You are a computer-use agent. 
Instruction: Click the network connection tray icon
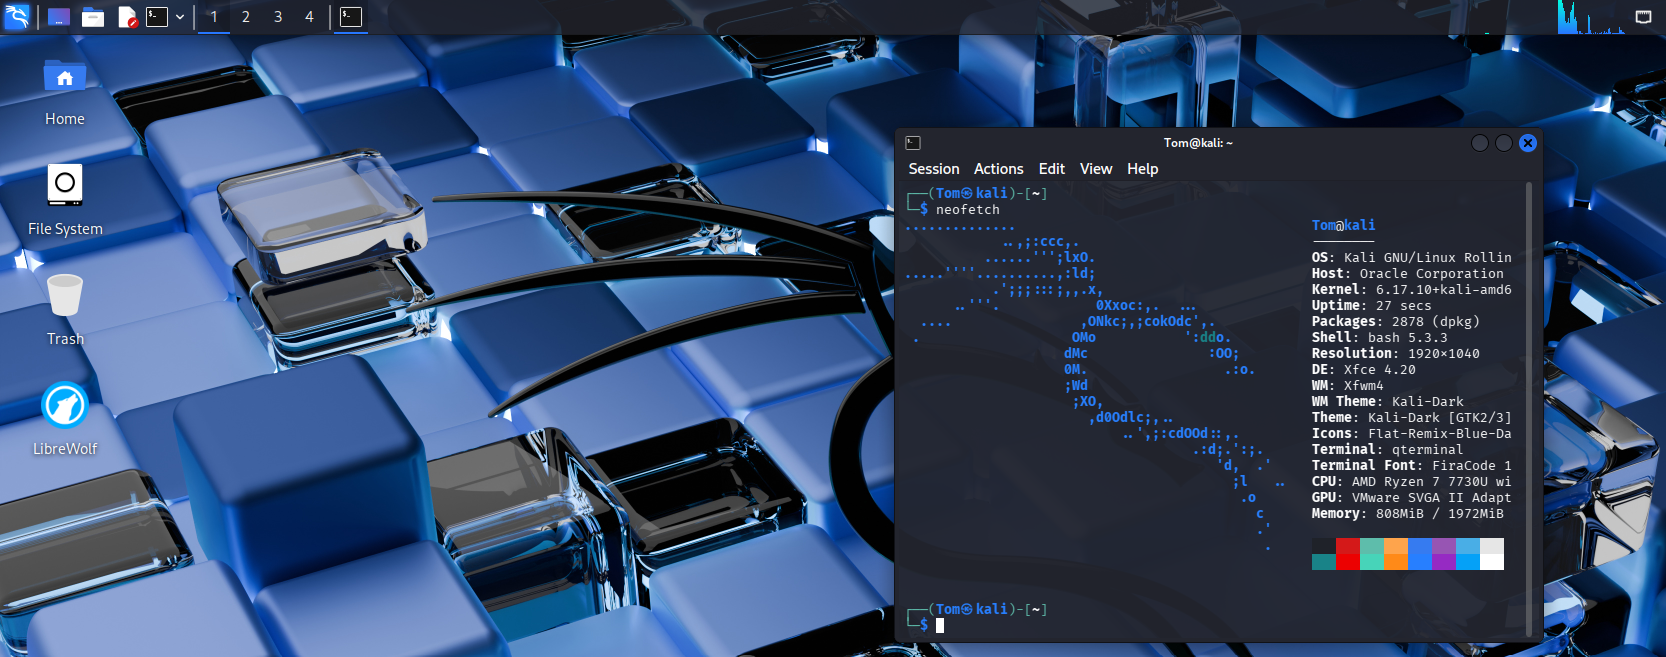coord(1643,17)
